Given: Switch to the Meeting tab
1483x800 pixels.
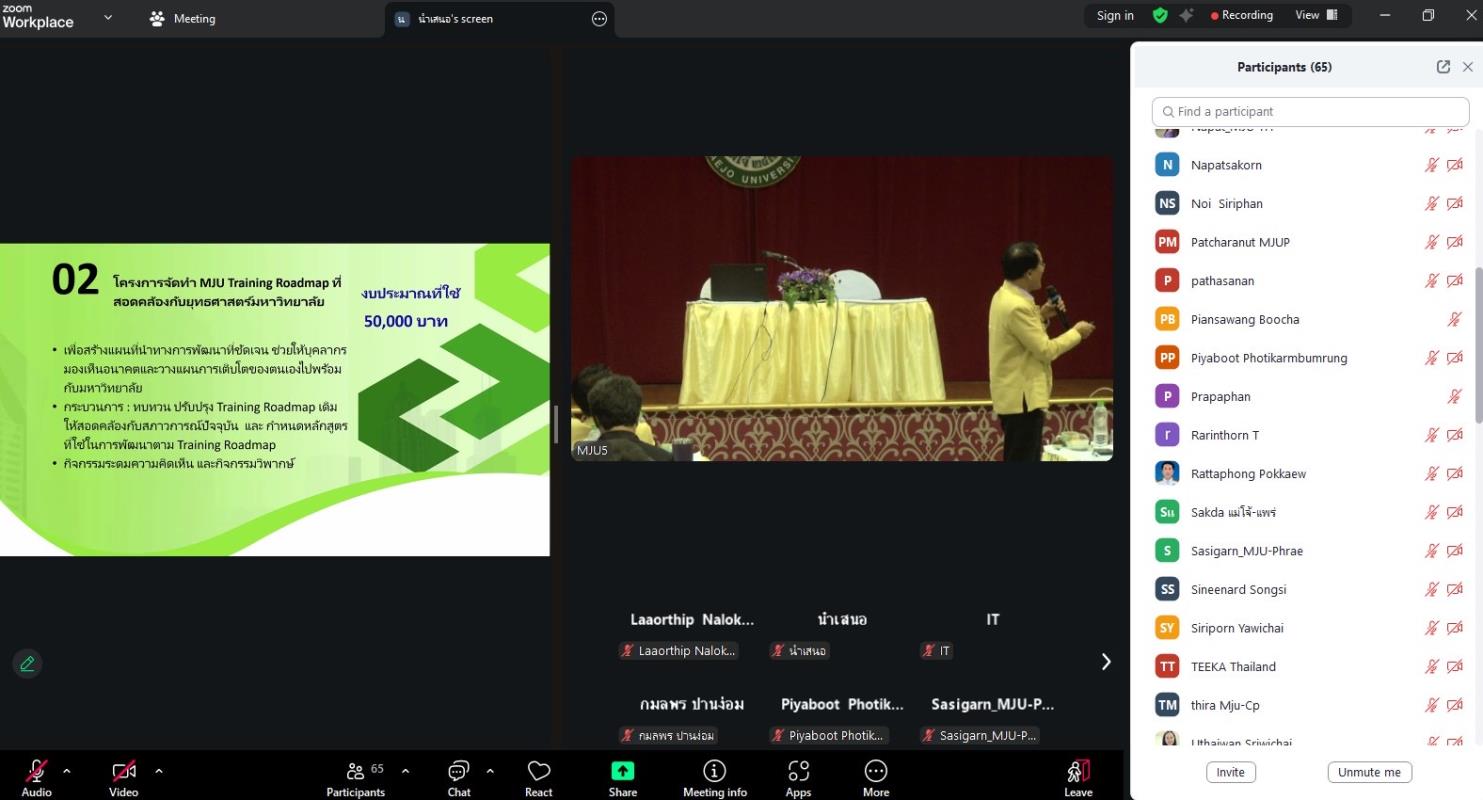Looking at the screenshot, I should (183, 19).
